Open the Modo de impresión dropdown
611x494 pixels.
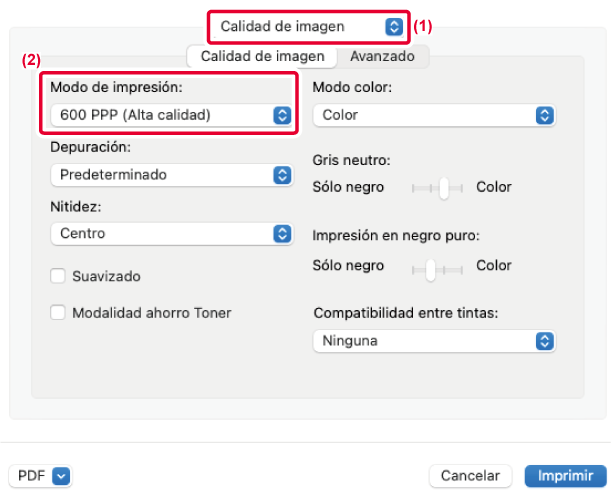[x=162, y=115]
